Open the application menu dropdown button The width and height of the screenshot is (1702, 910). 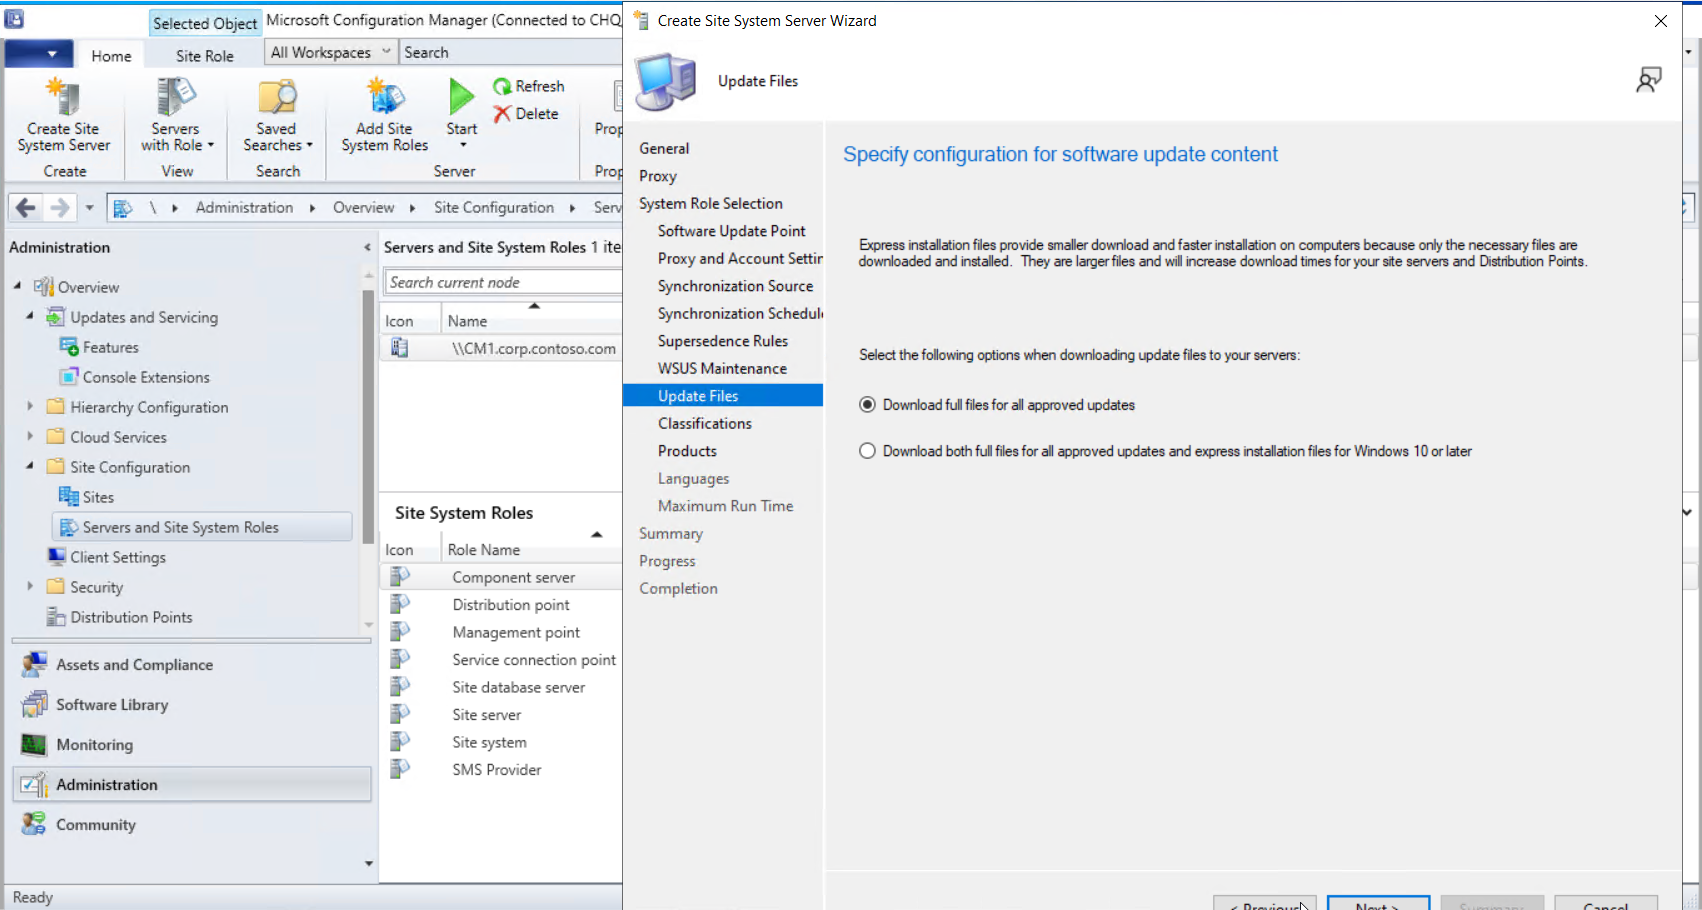point(38,54)
